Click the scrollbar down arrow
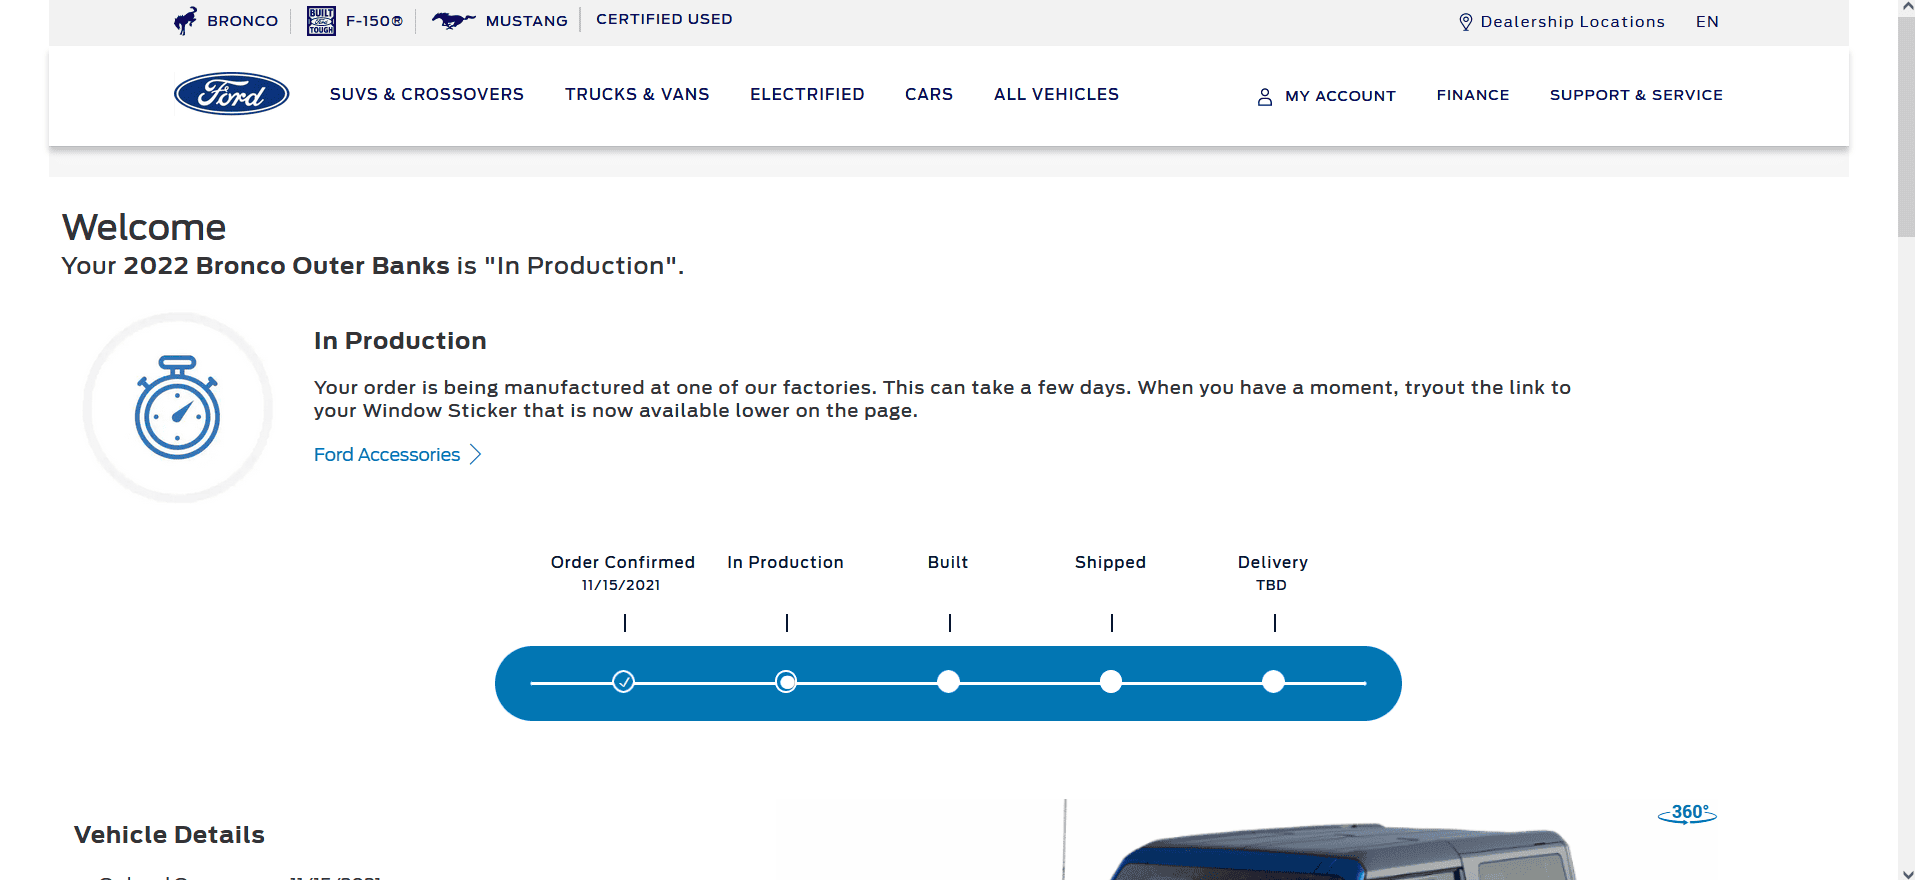Screen dimensions: 1915x880 pos(1906,872)
